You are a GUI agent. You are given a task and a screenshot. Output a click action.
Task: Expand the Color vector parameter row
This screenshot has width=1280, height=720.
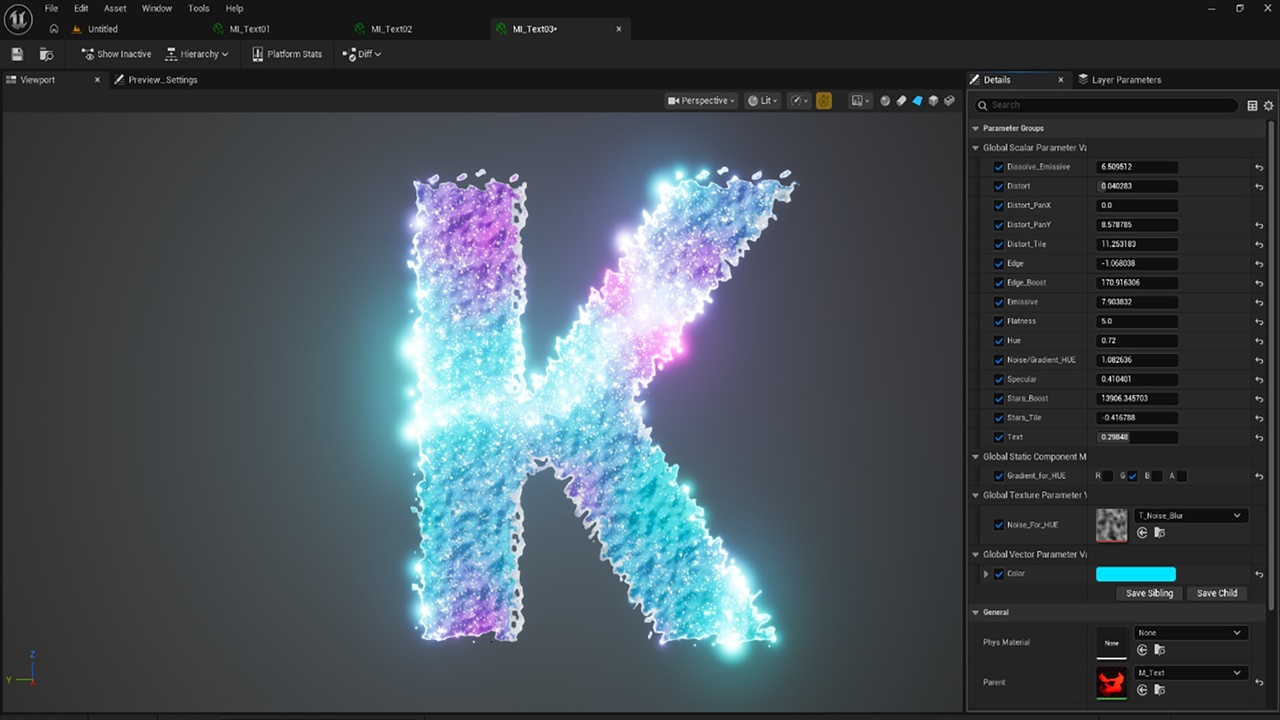coord(986,574)
